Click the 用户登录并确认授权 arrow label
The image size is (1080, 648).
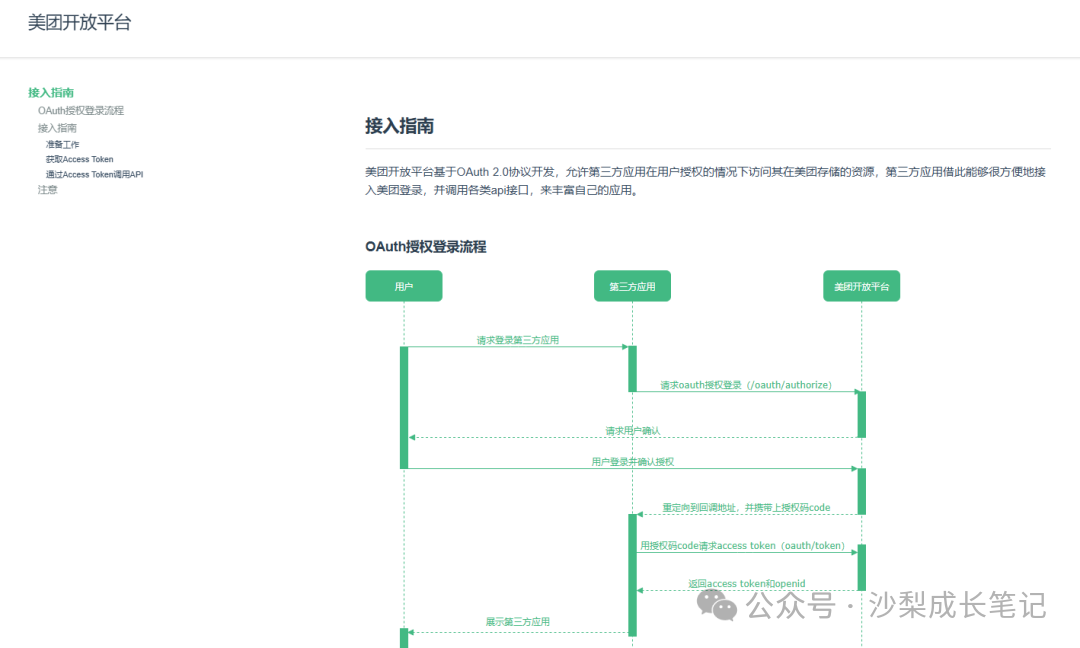point(630,460)
